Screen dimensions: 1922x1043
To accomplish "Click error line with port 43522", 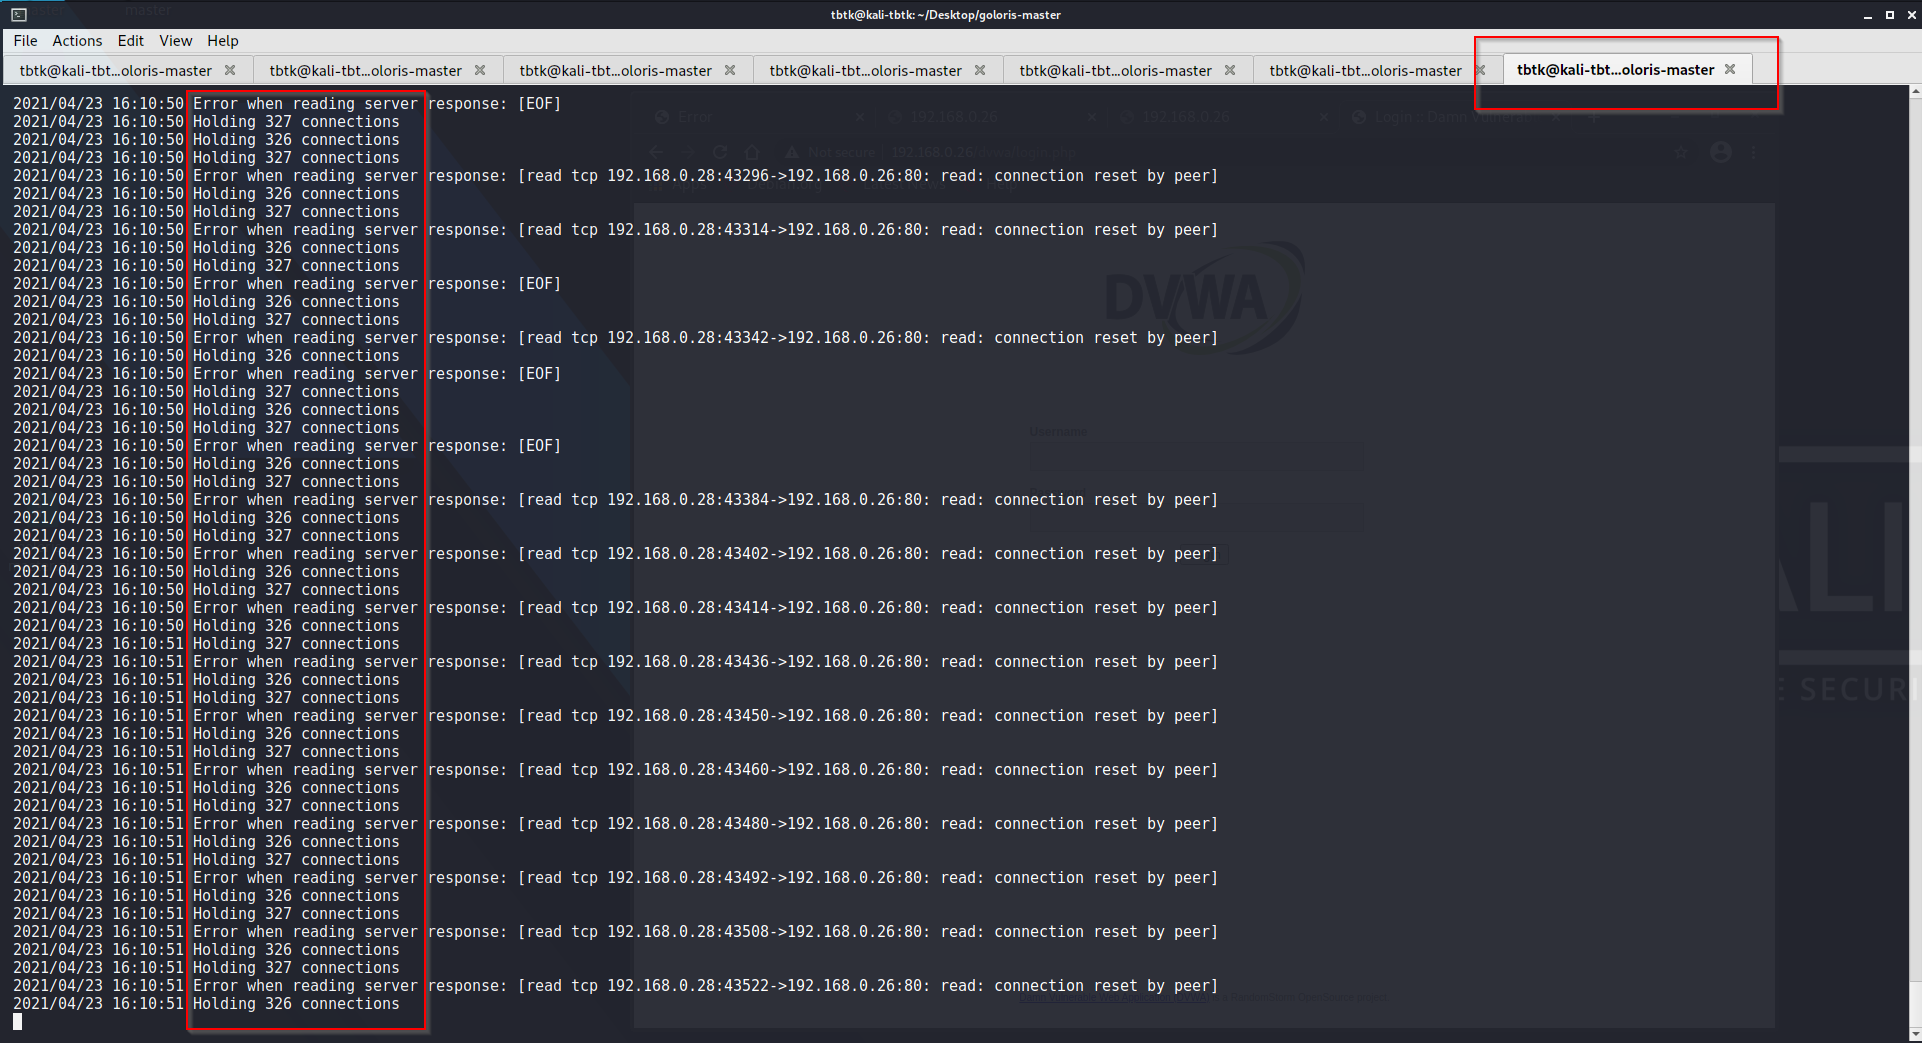I will point(615,986).
